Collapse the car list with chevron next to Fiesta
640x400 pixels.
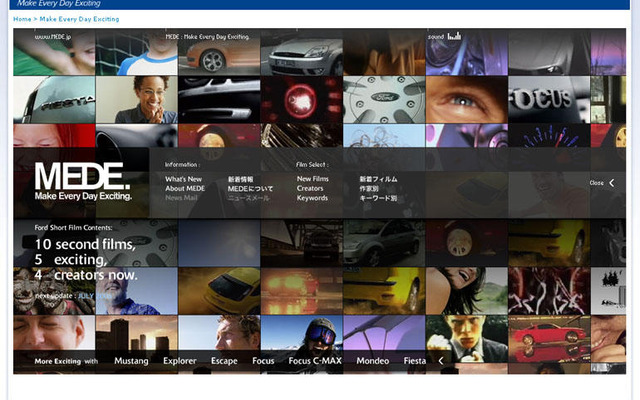pos(441,360)
